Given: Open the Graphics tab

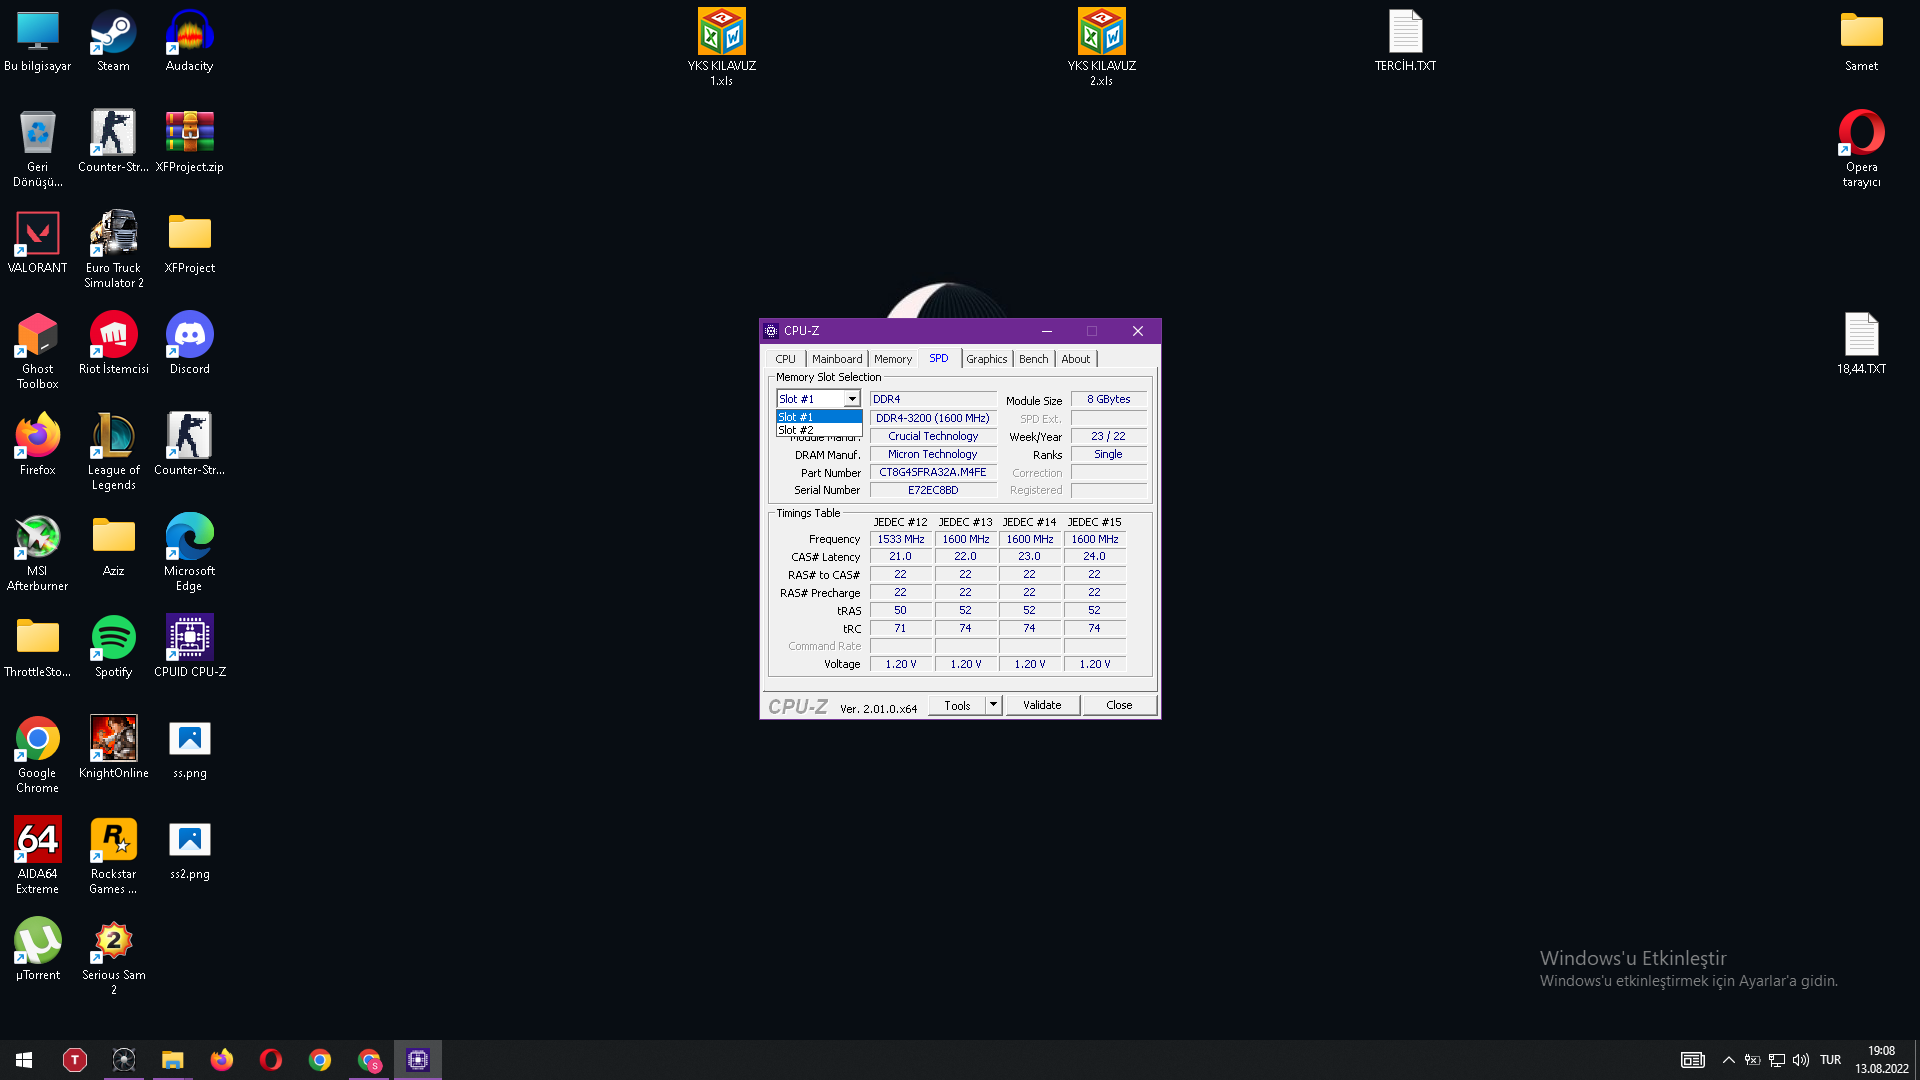Looking at the screenshot, I should point(986,359).
